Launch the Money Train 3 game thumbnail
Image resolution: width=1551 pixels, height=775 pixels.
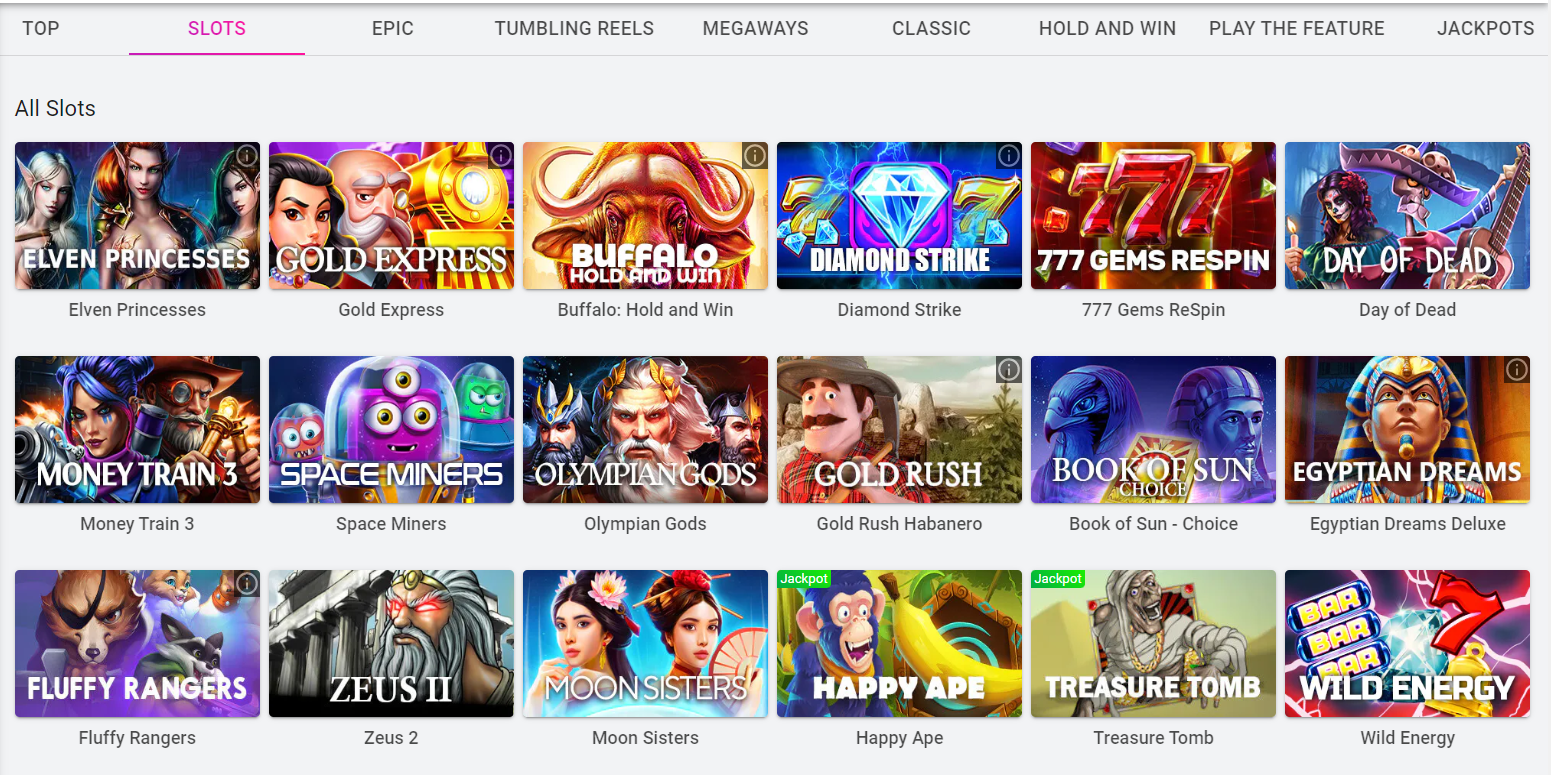[137, 430]
